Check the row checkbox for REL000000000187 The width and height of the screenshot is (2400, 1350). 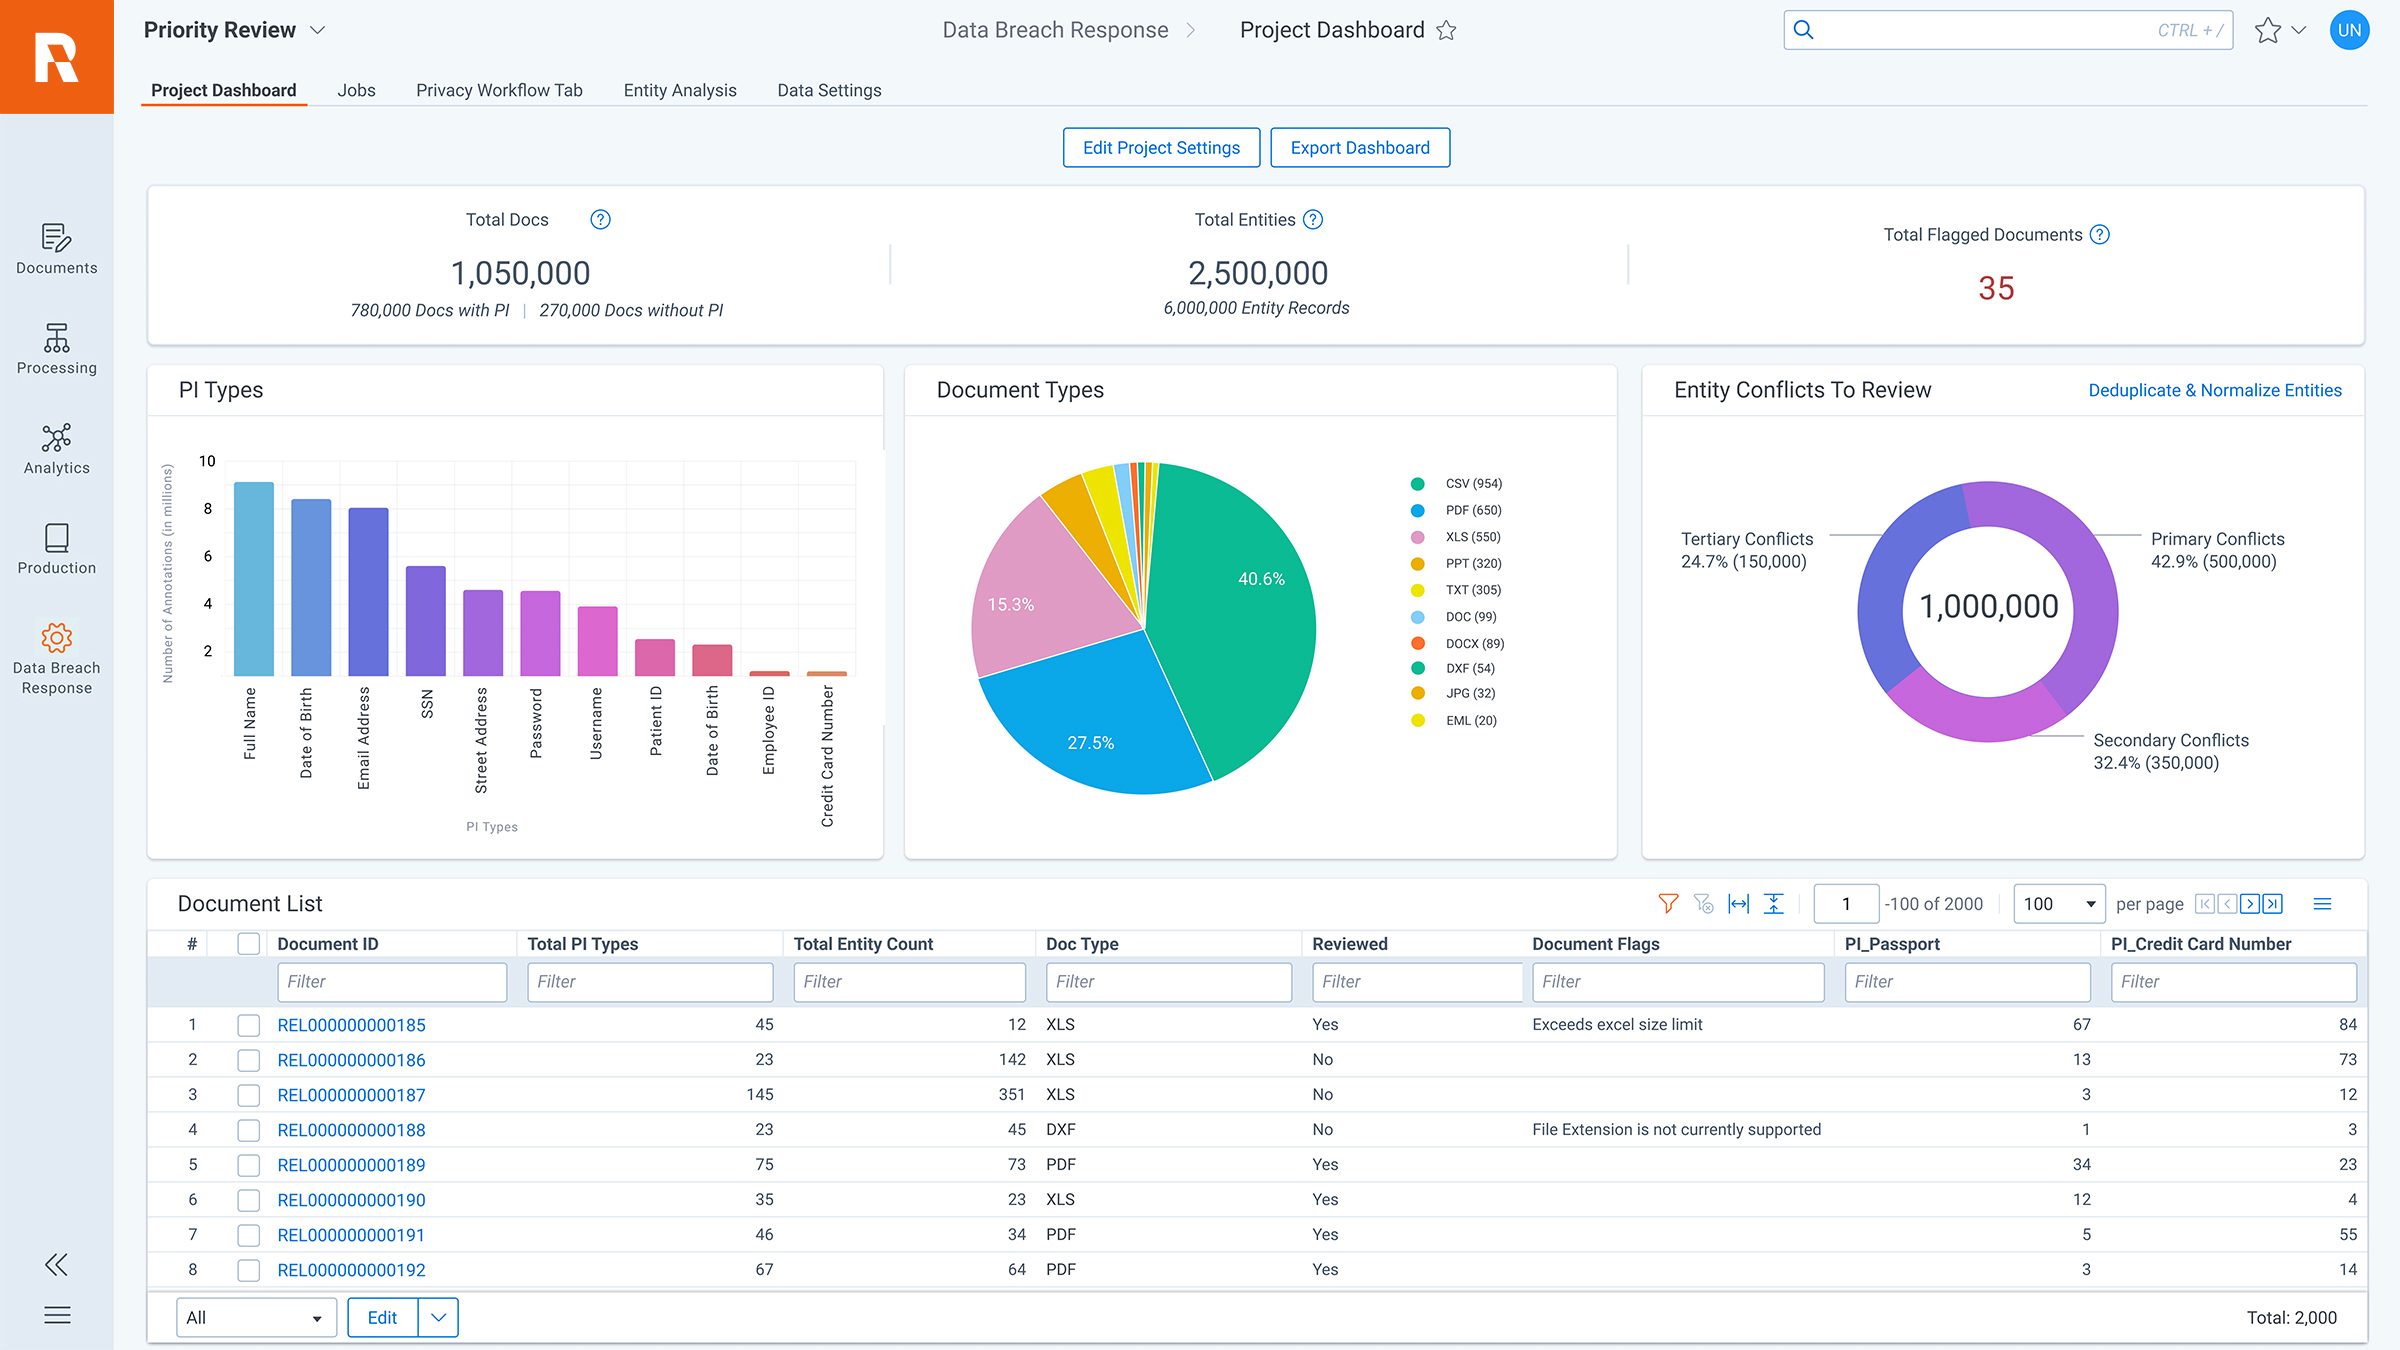point(248,1094)
